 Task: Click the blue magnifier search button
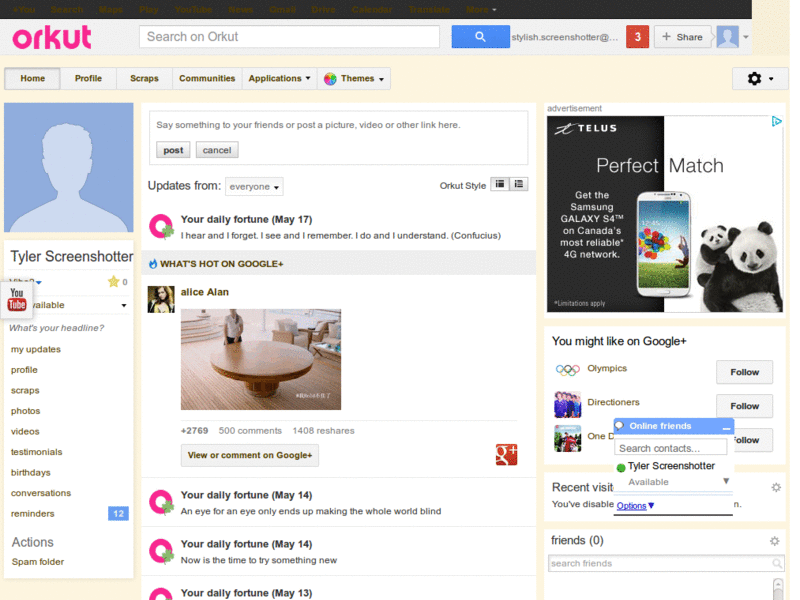[480, 37]
